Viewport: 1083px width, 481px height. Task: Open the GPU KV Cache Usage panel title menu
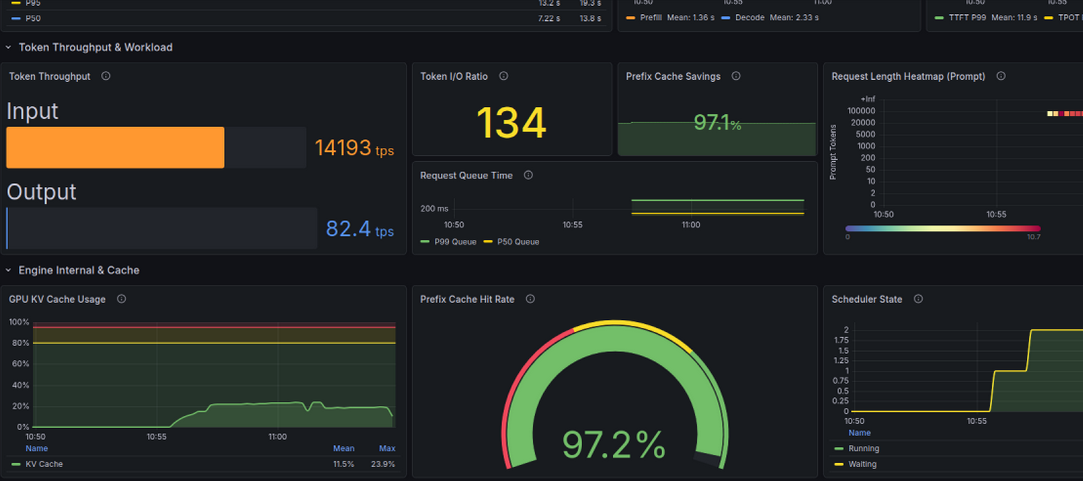click(x=57, y=299)
